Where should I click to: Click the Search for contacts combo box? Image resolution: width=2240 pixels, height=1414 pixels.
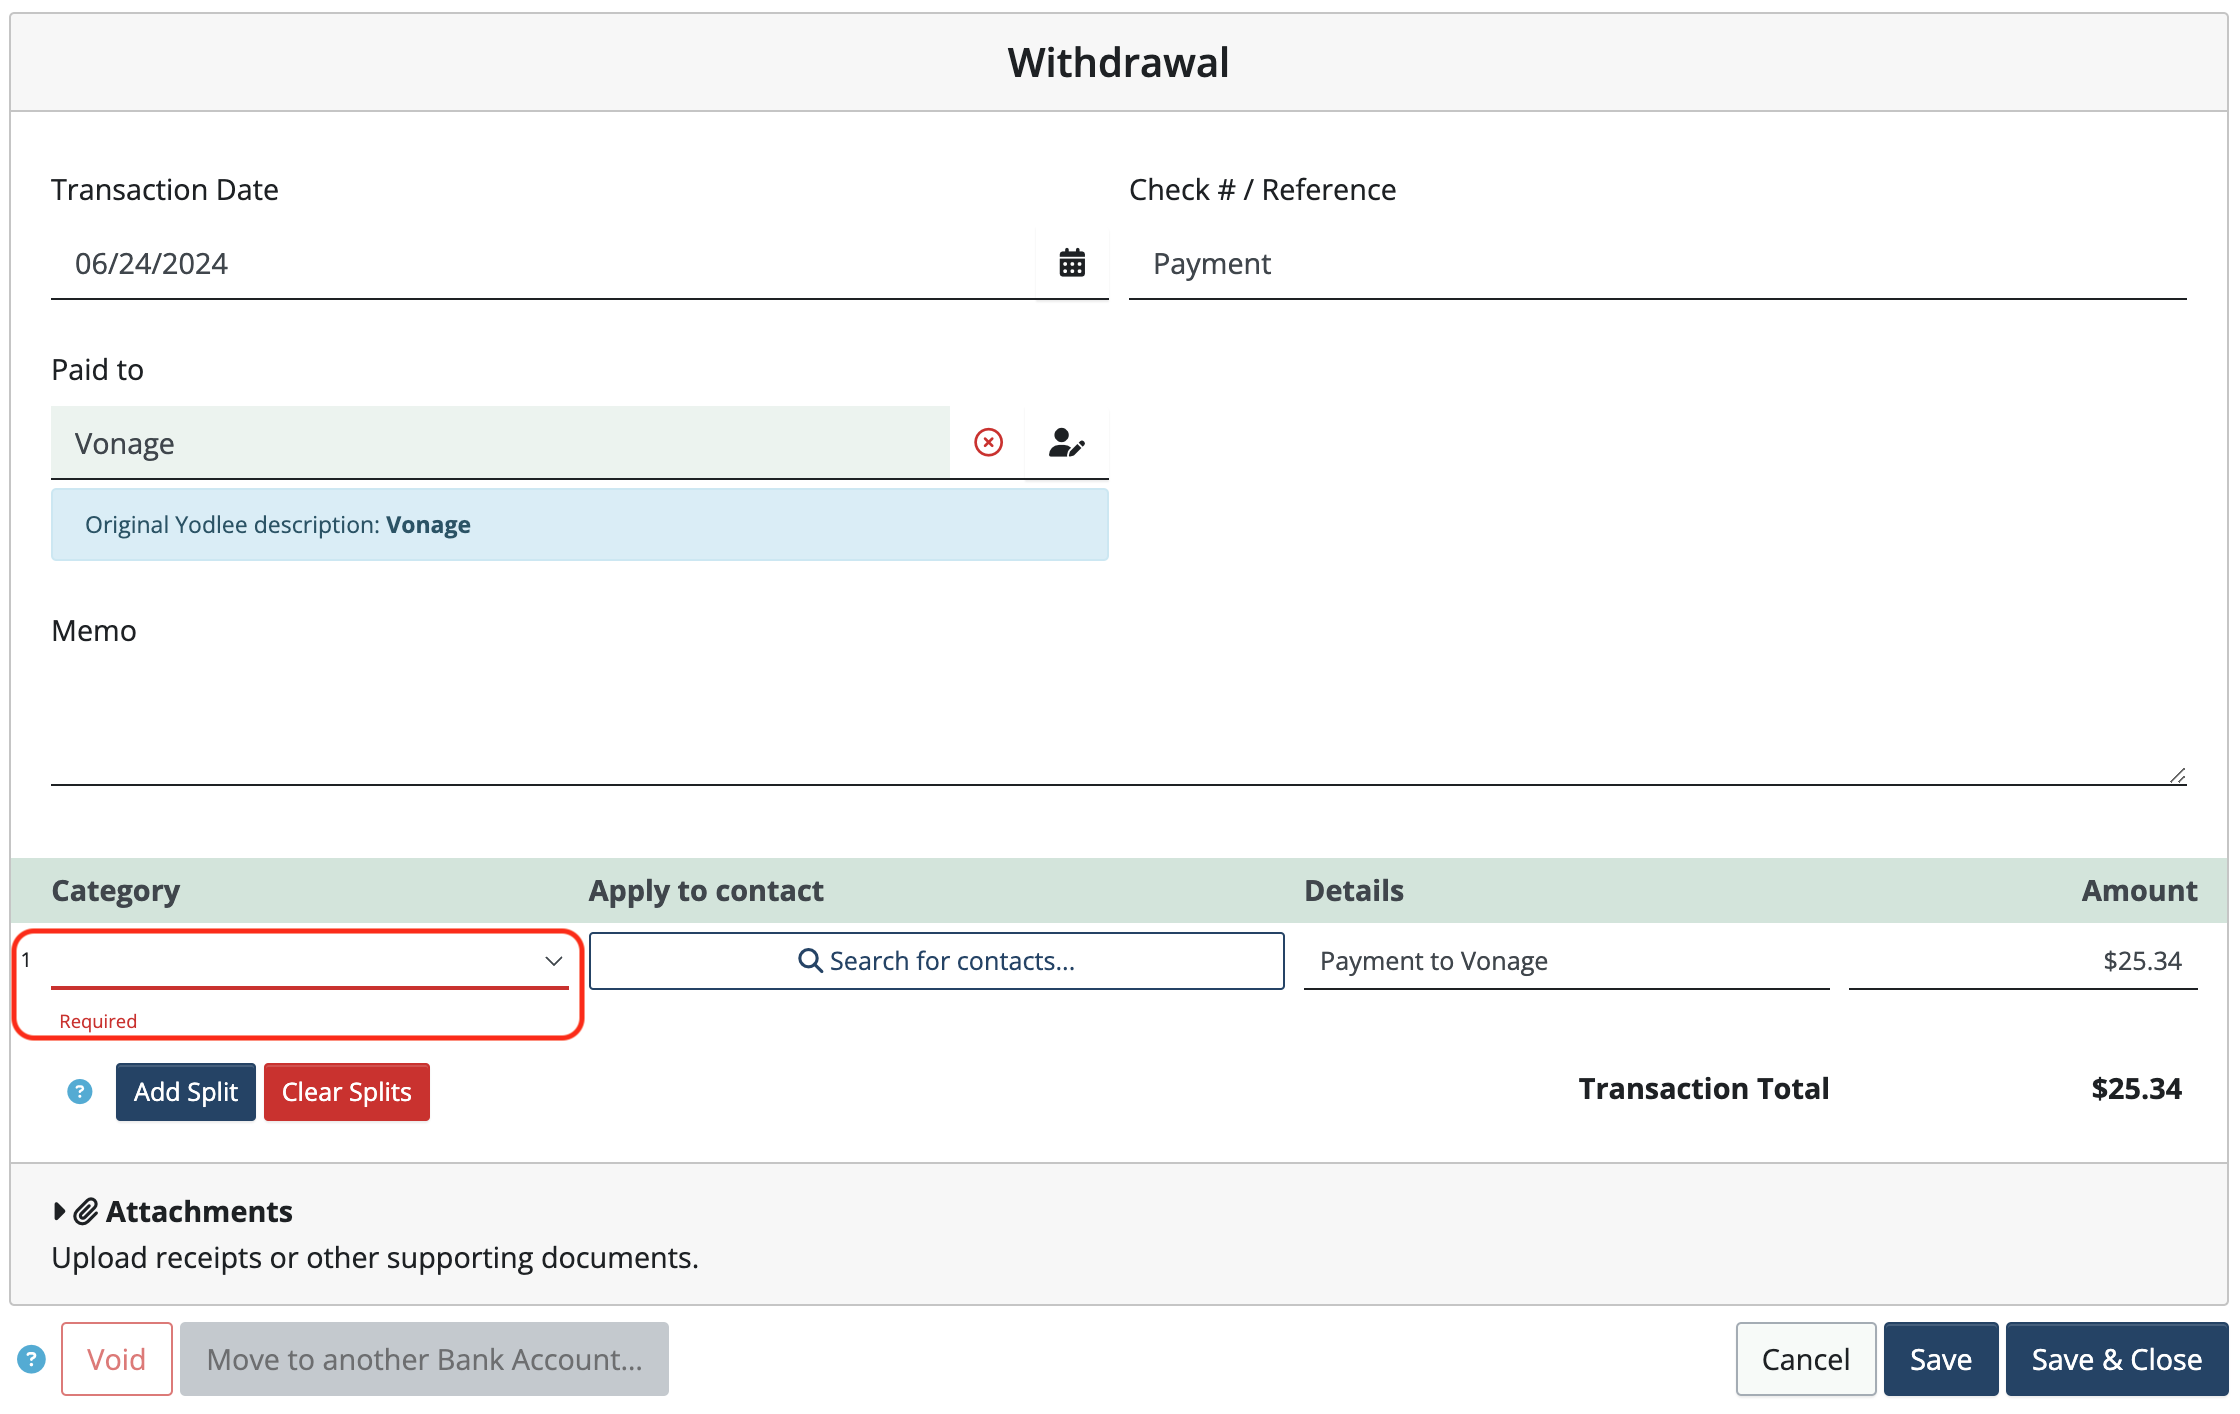(x=937, y=960)
